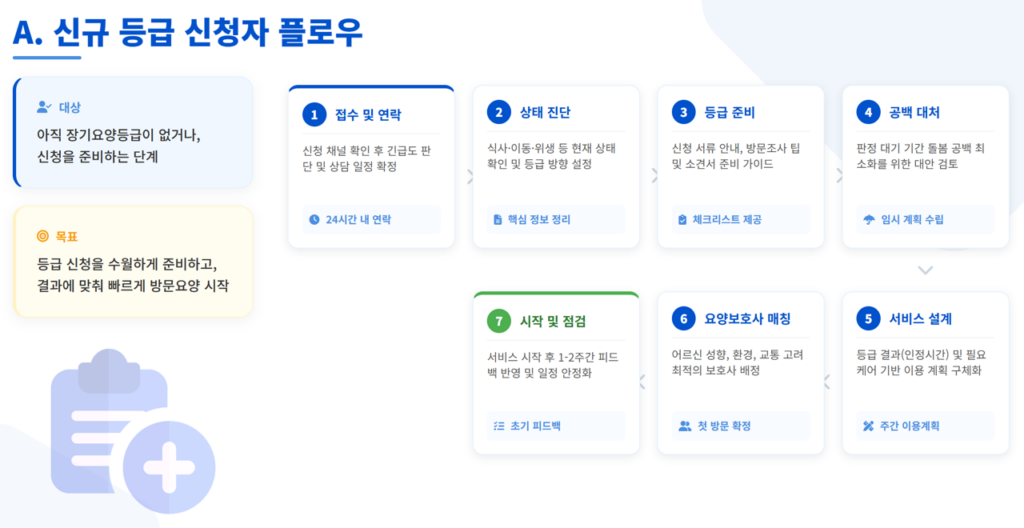Screen dimensions: 1024x528
Task: Click the target icon next to 목표
Action: (x=42, y=236)
